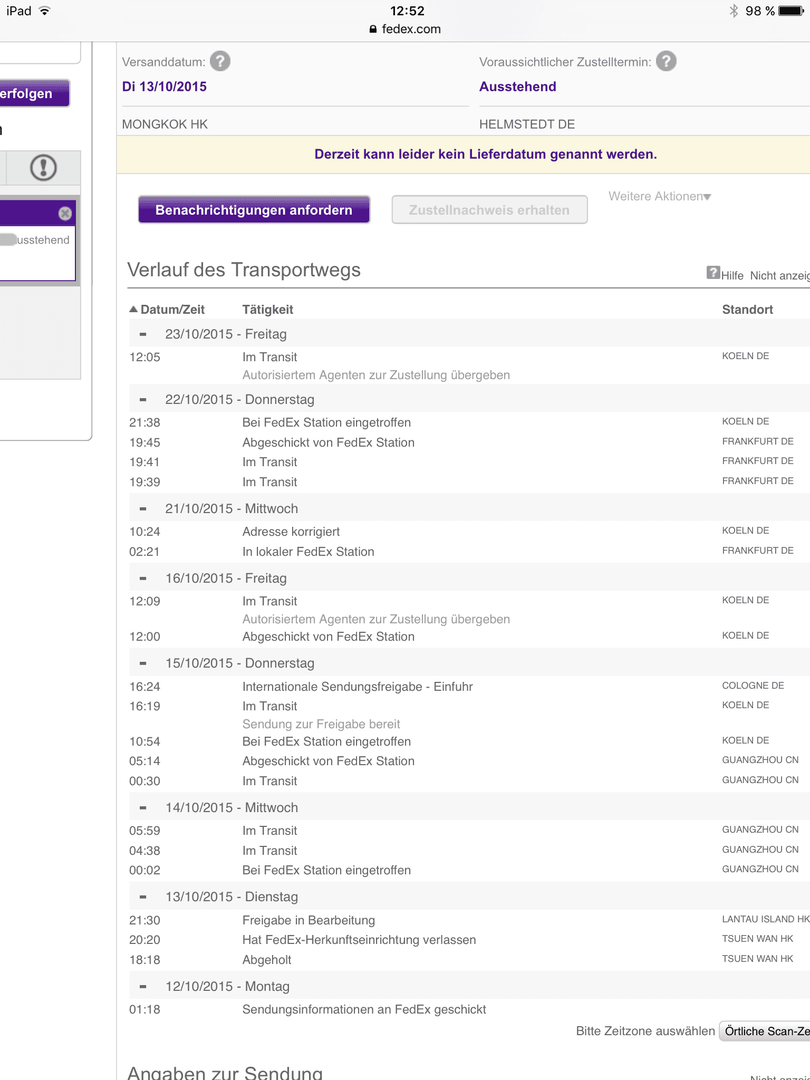
Task: Close the tracked shipment card
Action: [65, 214]
